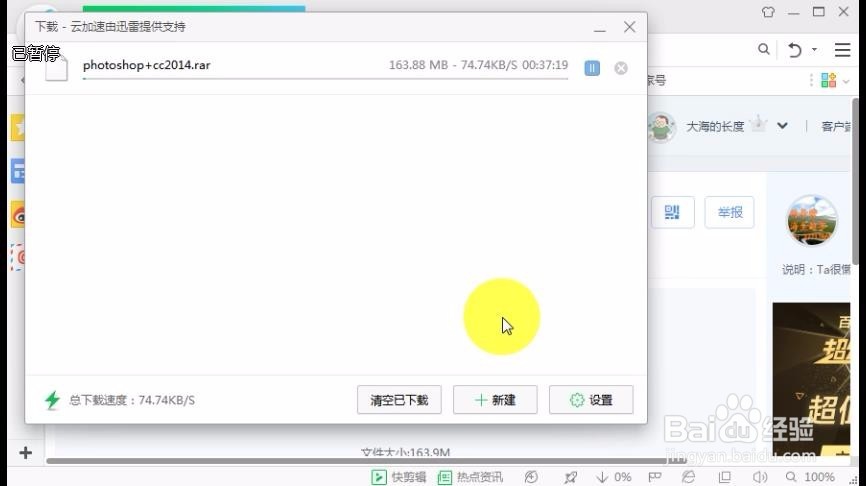The width and height of the screenshot is (866, 486).
Task: Click the photoshop+cc2014.rar file icon
Action: 56,67
